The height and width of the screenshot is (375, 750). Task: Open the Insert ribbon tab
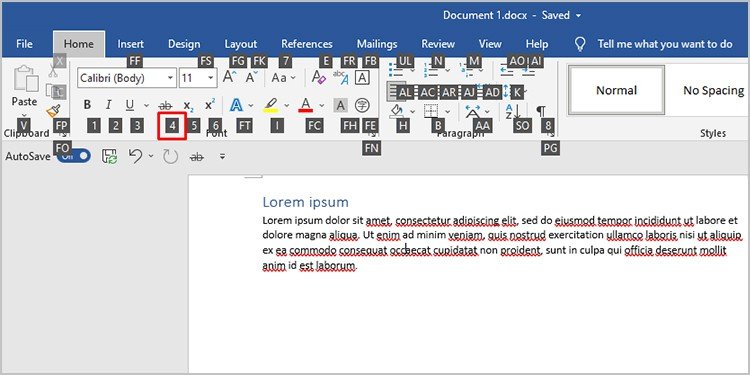pyautogui.click(x=131, y=44)
